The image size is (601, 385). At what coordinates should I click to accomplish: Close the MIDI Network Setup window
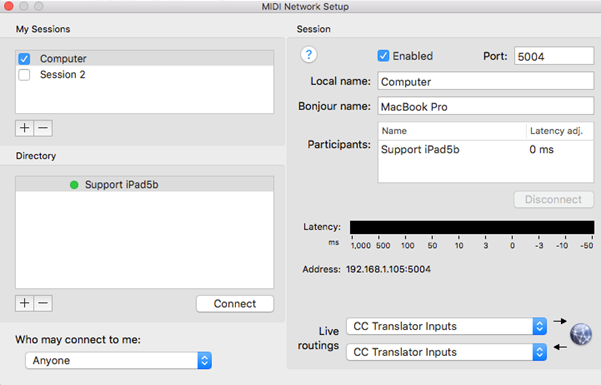click(x=9, y=6)
